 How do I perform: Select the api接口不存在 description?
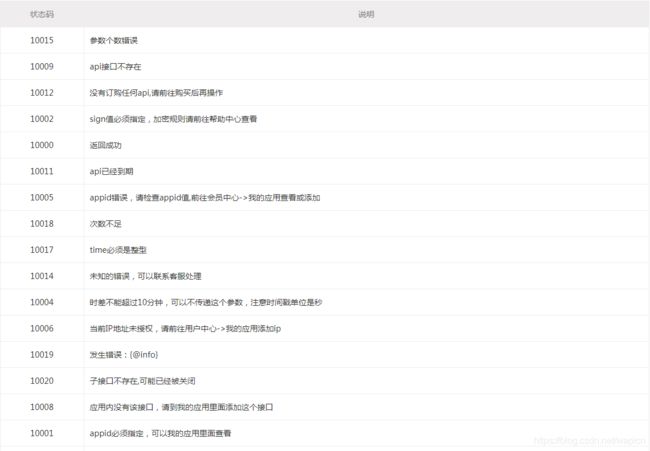(x=115, y=66)
